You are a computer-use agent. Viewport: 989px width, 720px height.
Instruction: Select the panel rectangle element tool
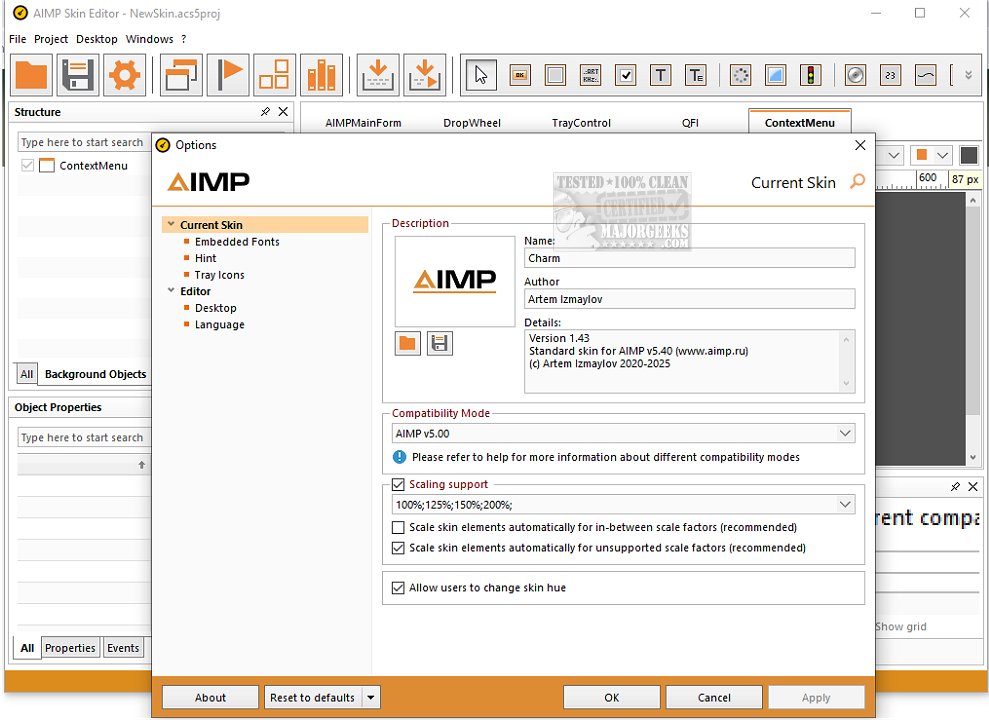point(555,76)
